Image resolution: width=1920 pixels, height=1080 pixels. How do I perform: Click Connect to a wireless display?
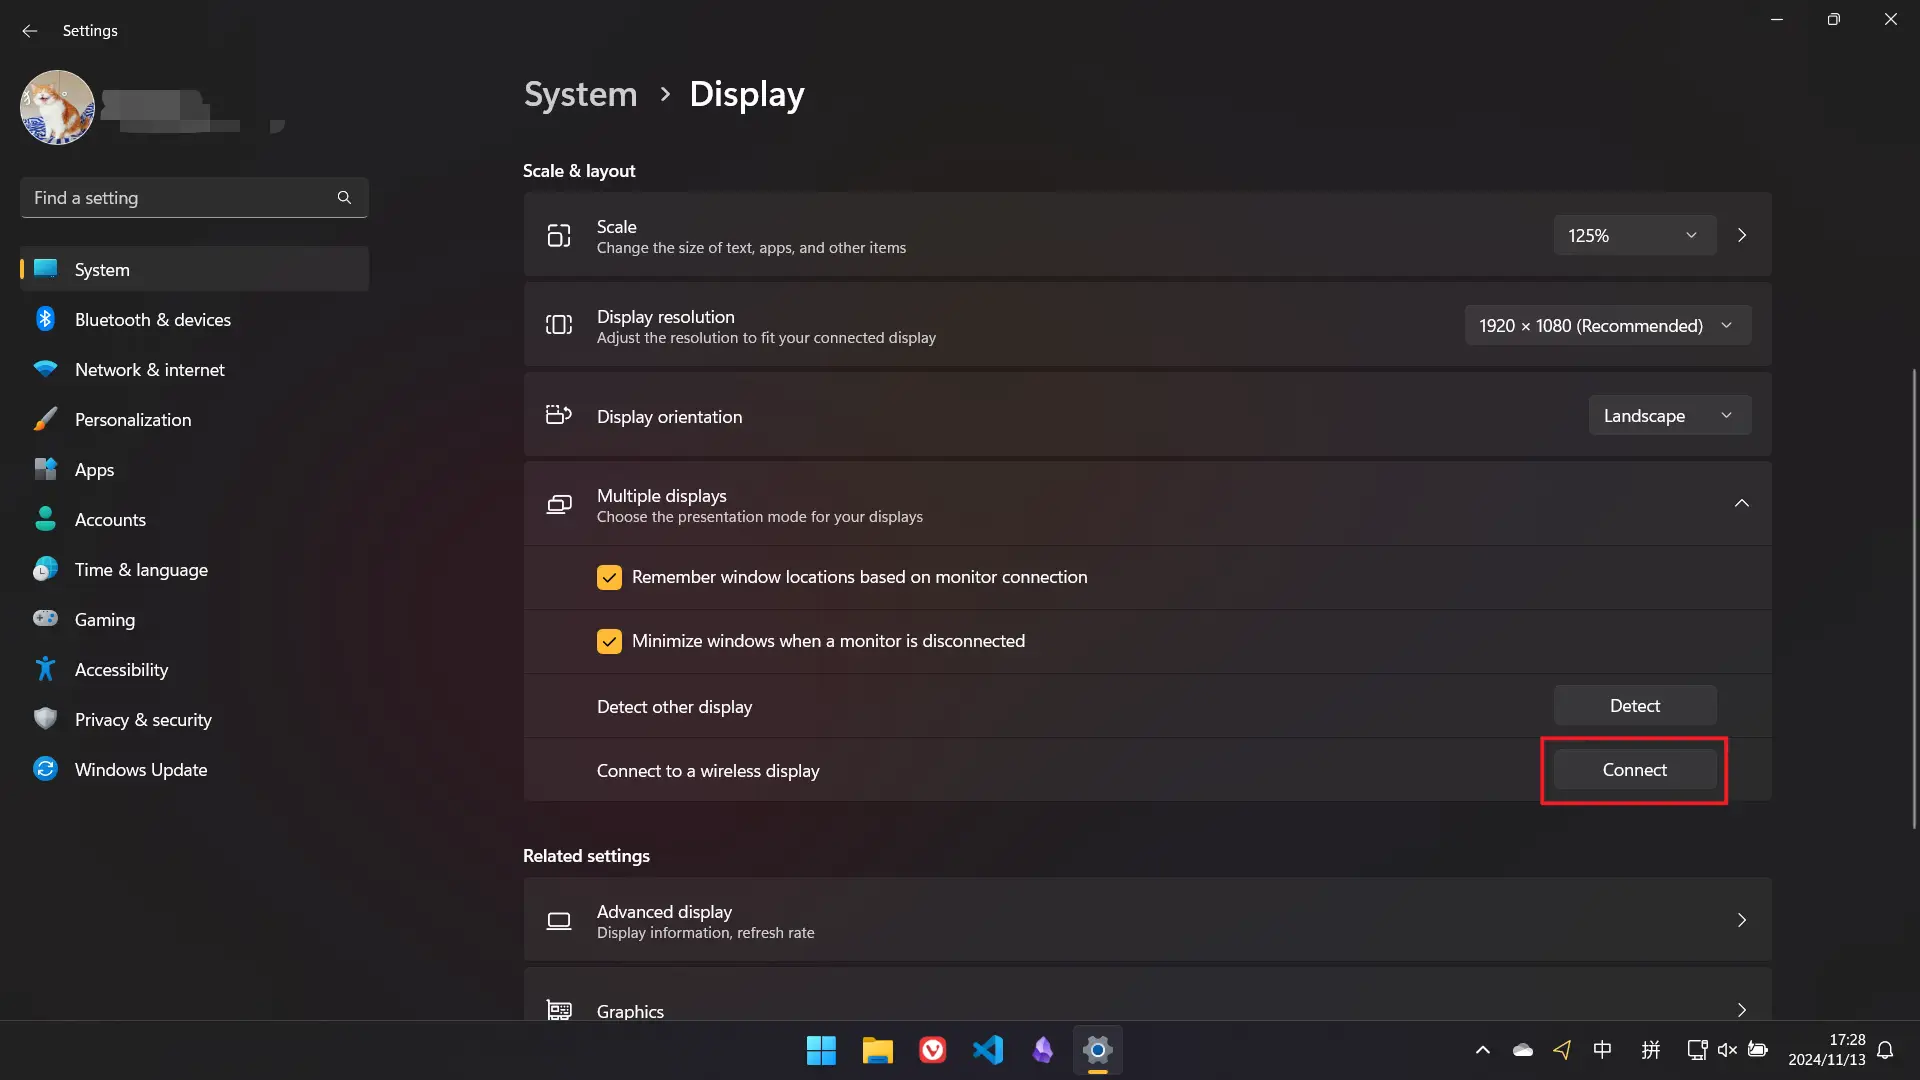click(1634, 769)
